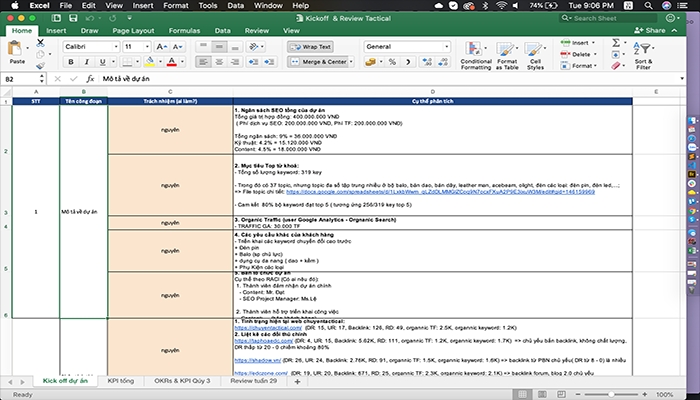Decrease decimal places

point(443,62)
